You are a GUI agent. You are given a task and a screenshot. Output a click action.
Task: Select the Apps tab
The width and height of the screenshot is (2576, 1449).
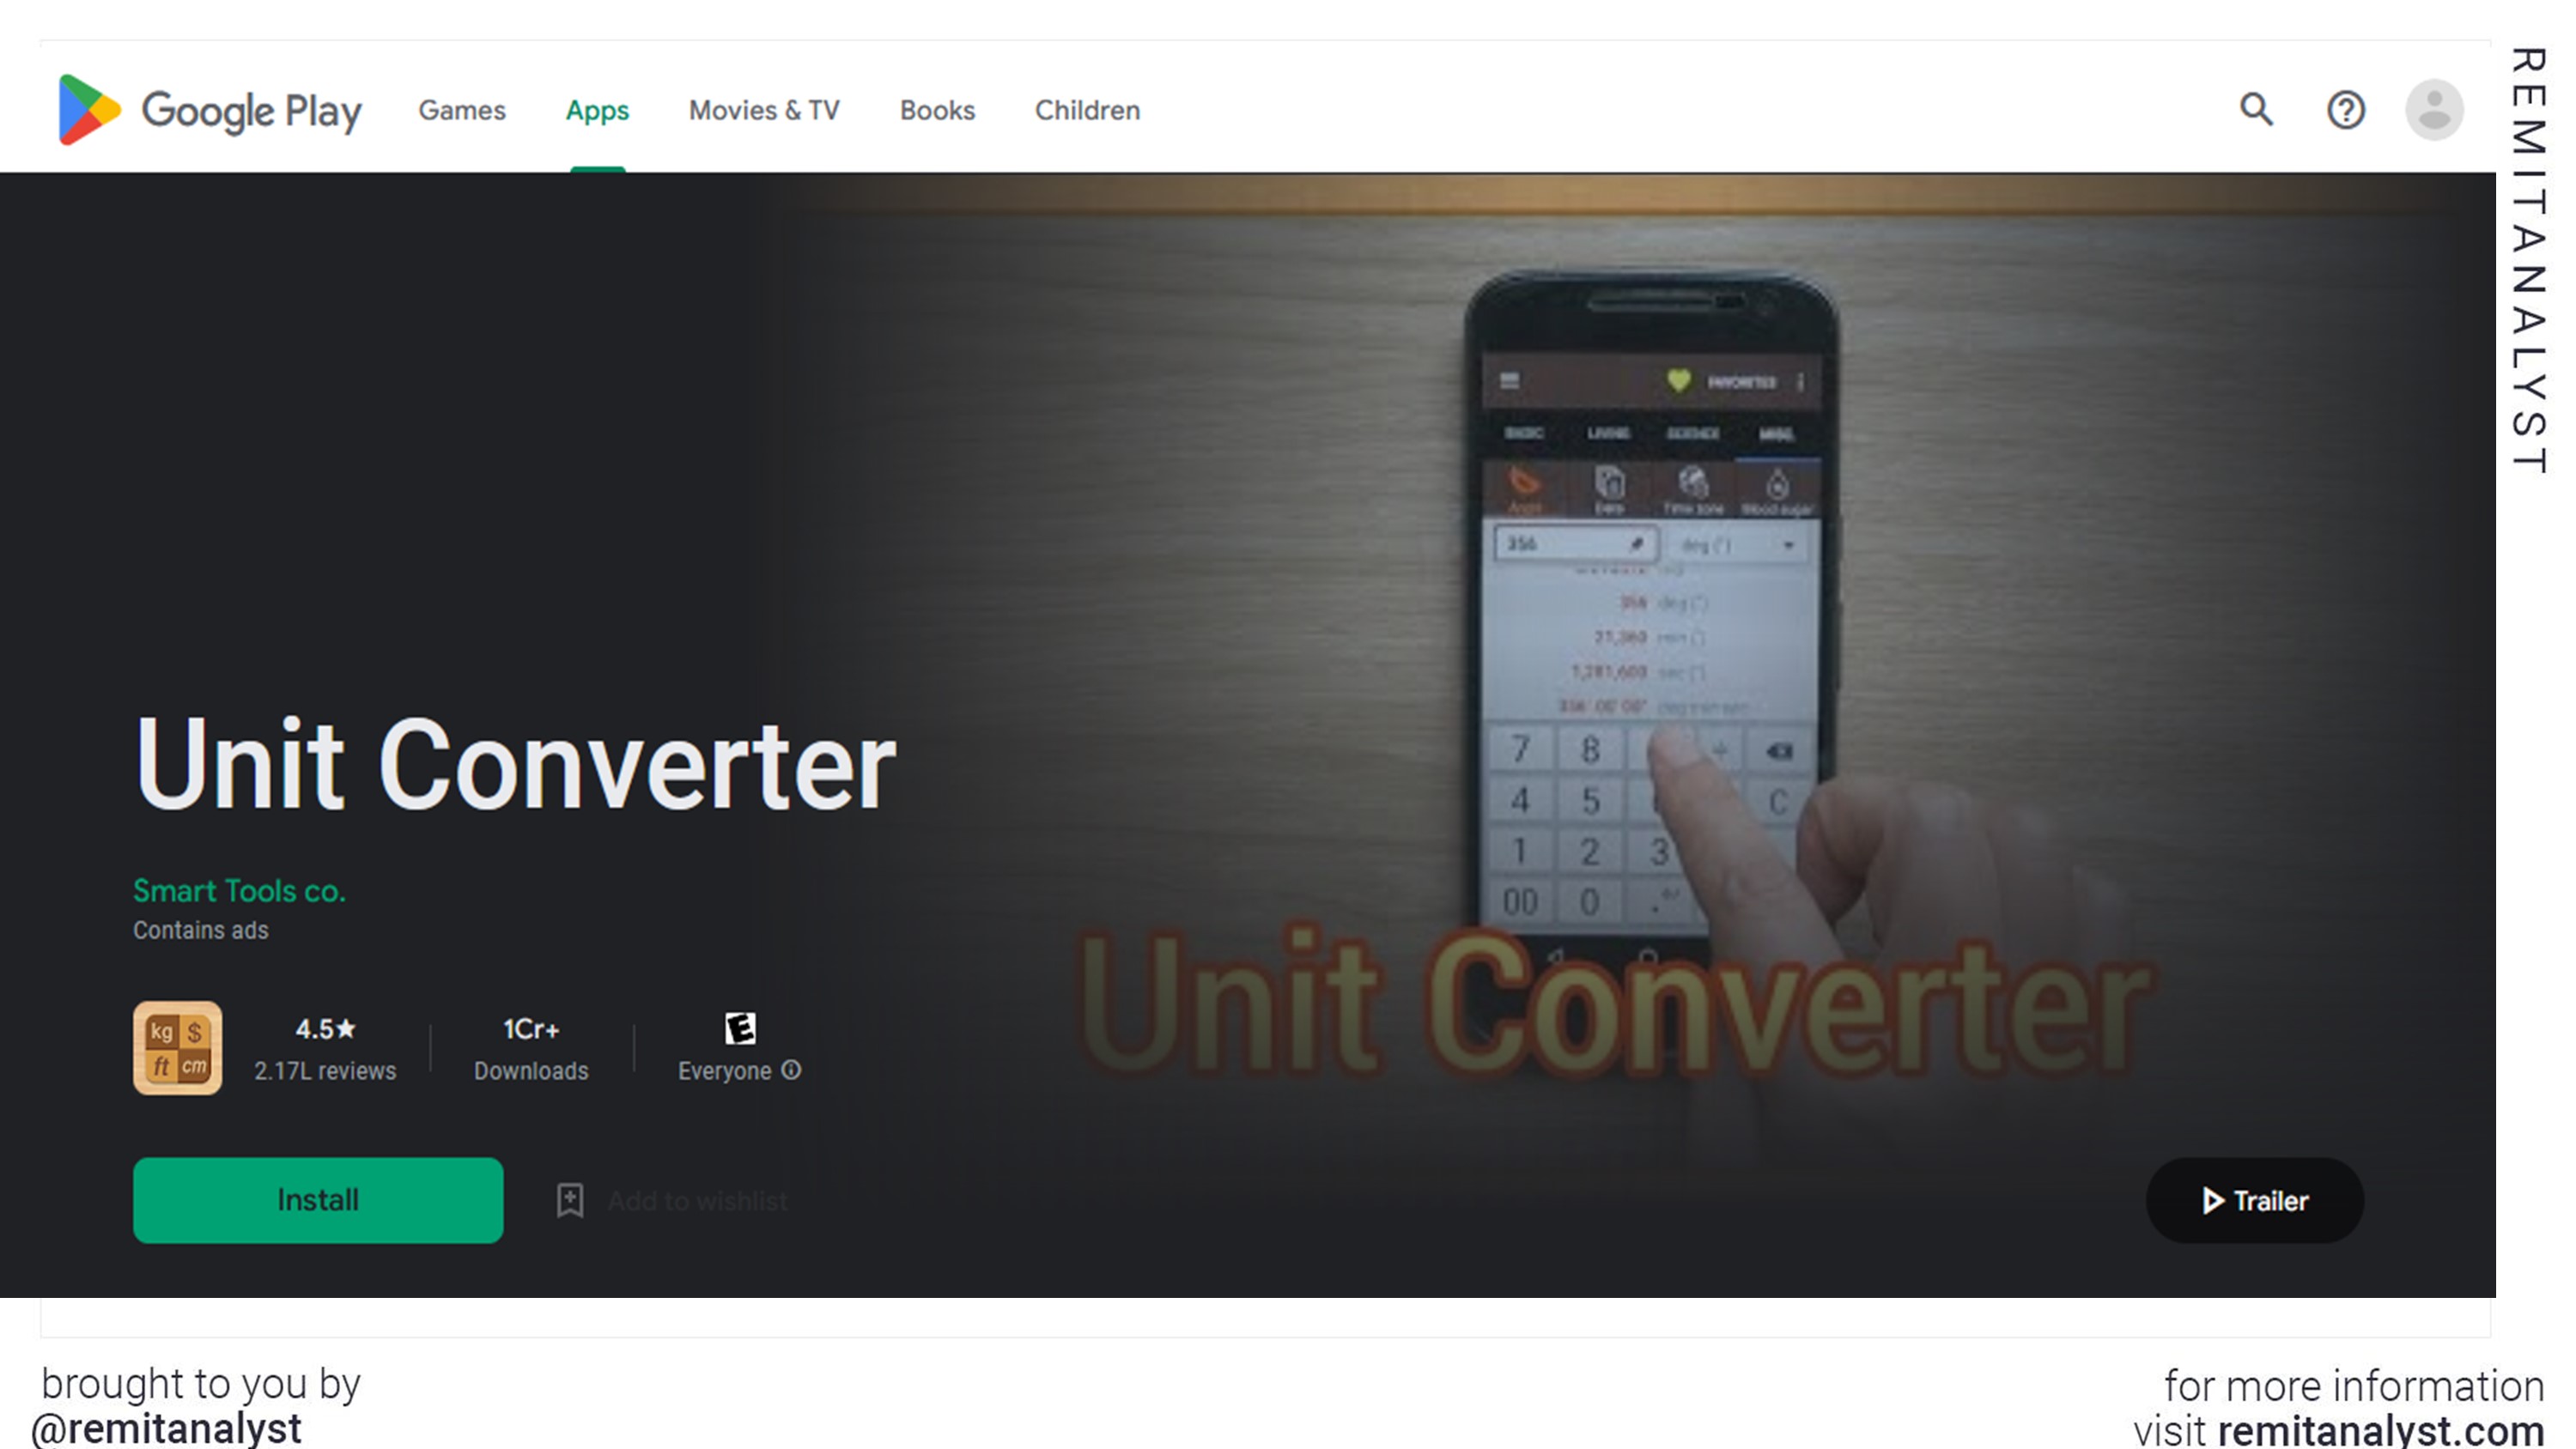pyautogui.click(x=596, y=110)
